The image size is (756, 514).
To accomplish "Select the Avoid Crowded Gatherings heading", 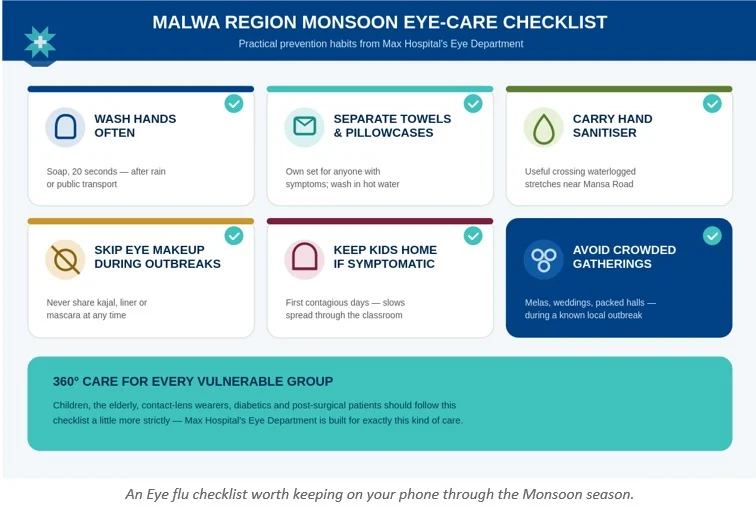I will pos(624,257).
